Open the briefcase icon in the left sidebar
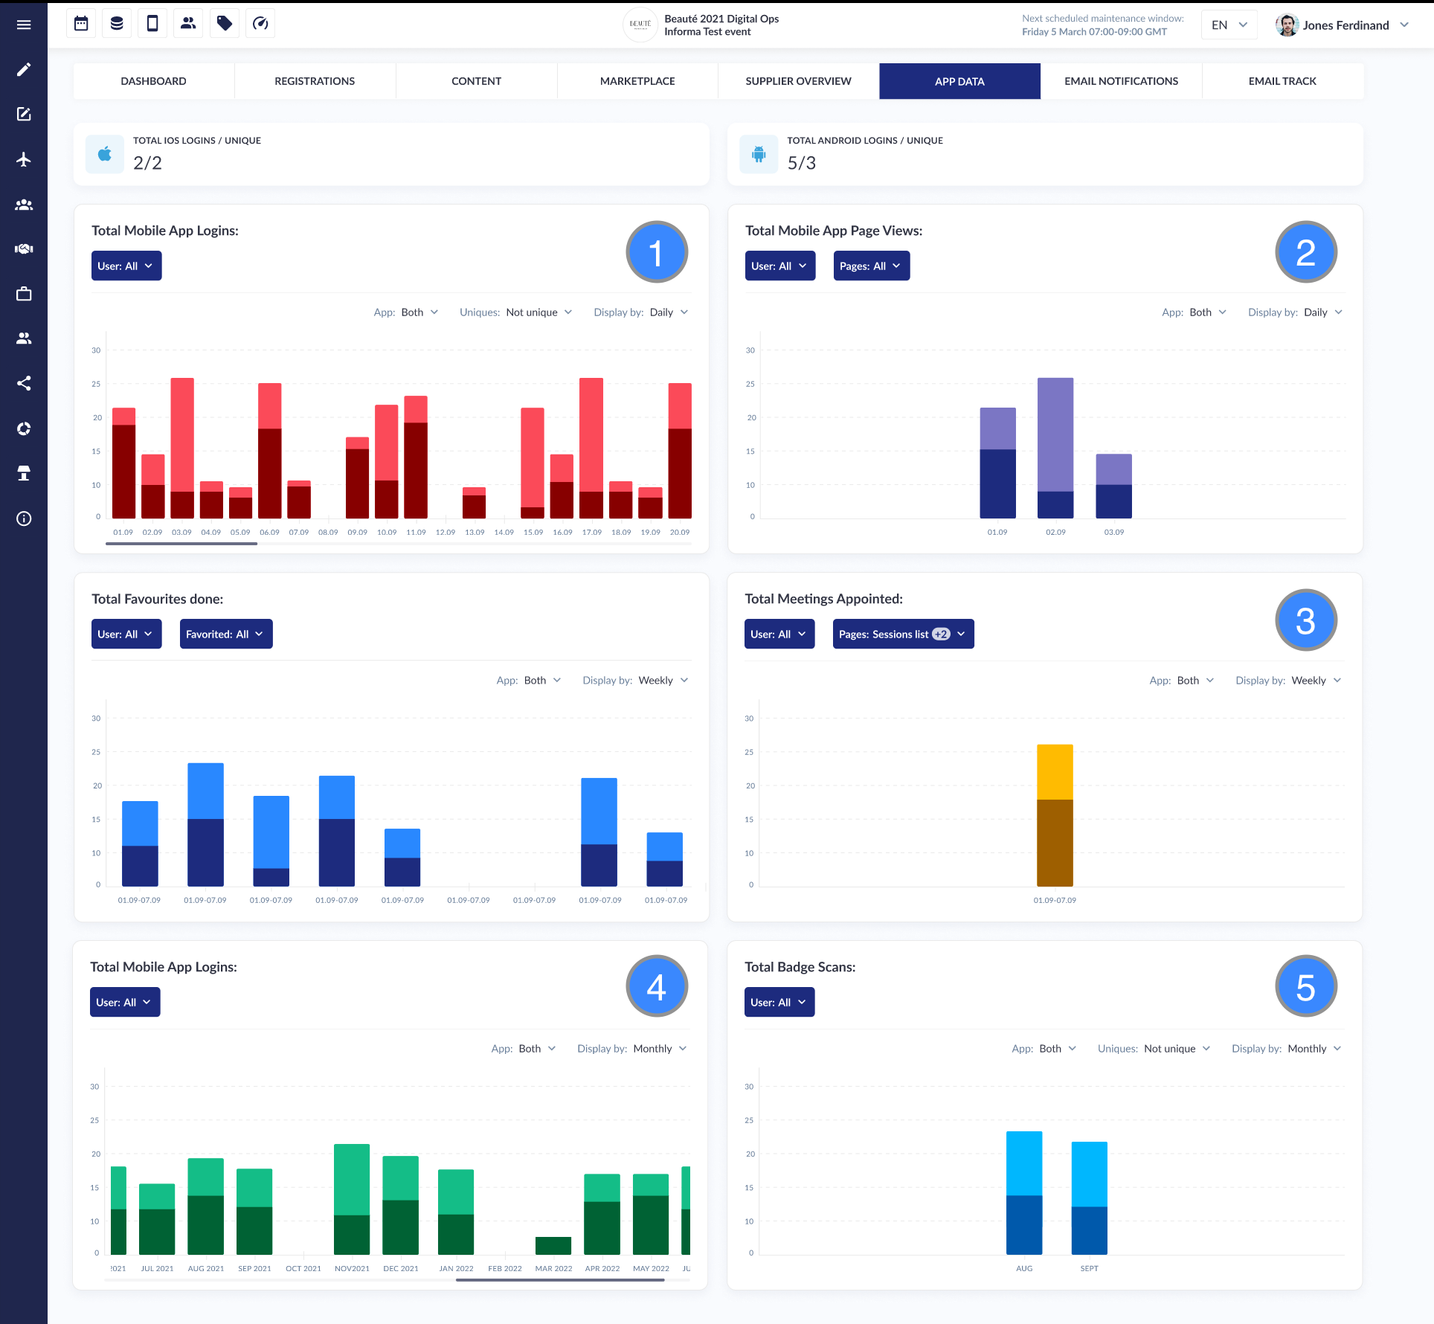1434x1324 pixels. pos(24,294)
